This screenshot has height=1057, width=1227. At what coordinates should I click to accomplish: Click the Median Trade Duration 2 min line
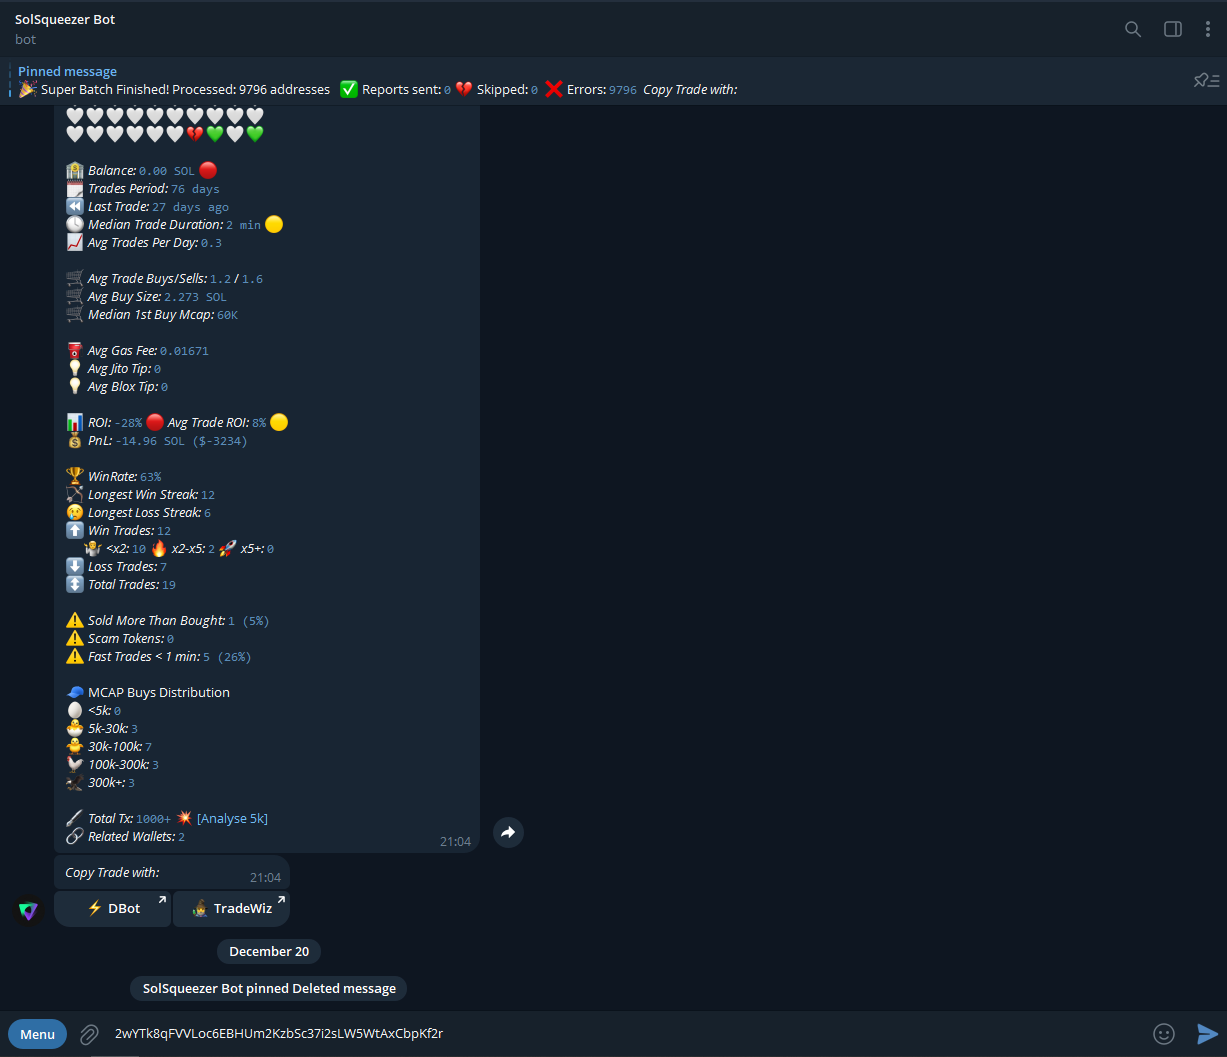(174, 225)
